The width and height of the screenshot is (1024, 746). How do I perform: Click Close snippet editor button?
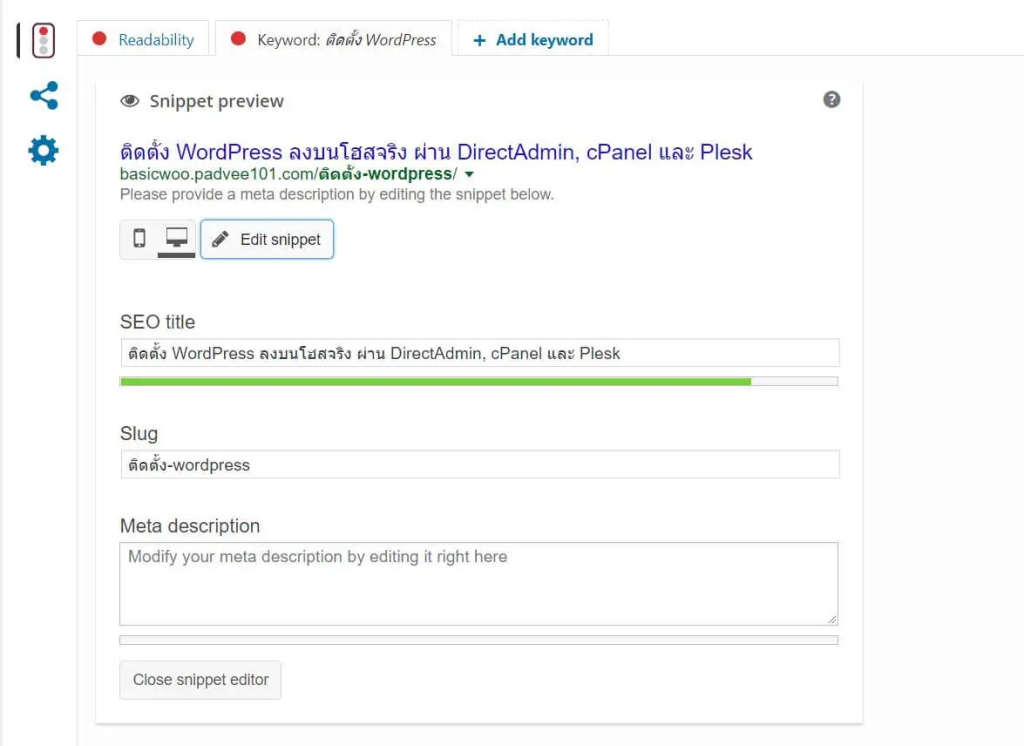click(x=200, y=679)
